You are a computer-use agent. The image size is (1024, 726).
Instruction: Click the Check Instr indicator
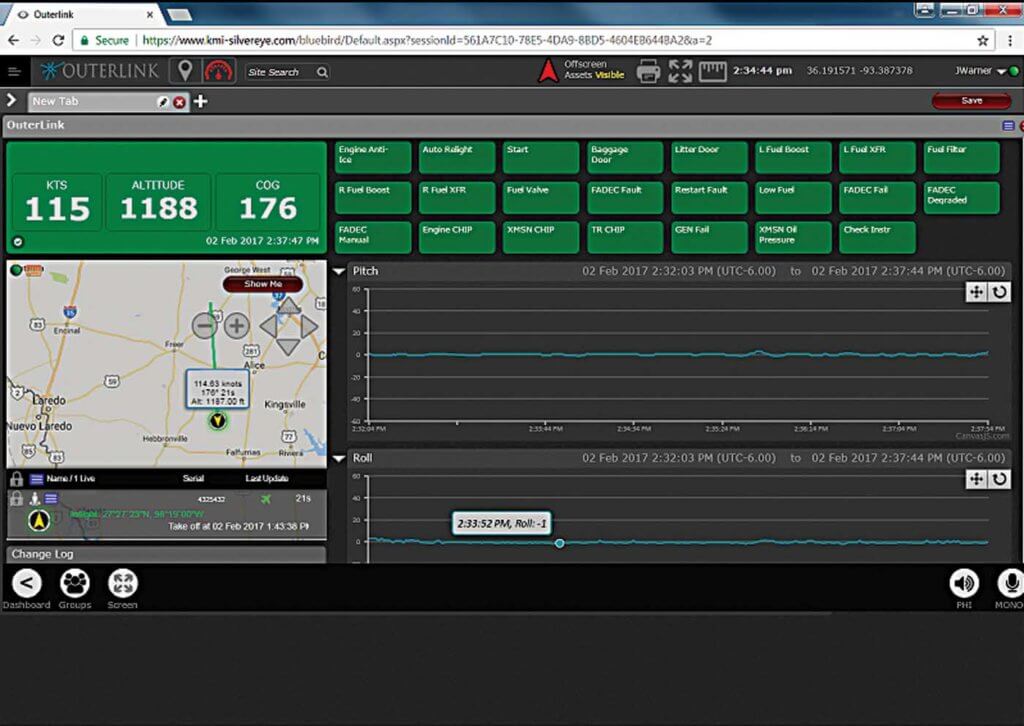(877, 238)
